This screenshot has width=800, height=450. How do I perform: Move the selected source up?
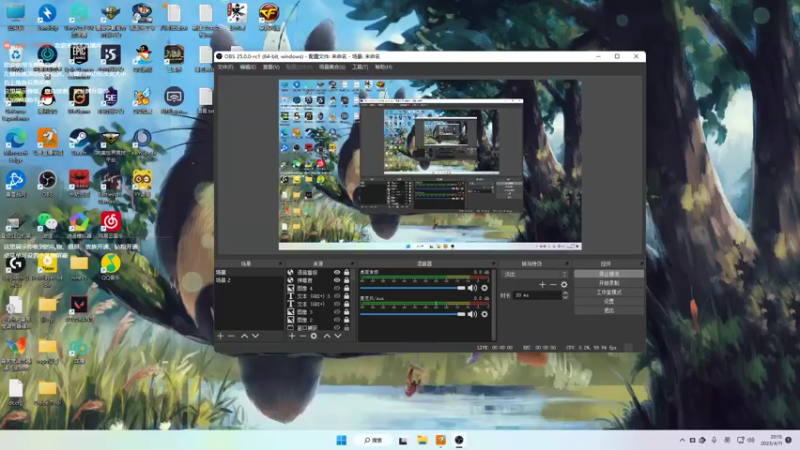[x=327, y=336]
